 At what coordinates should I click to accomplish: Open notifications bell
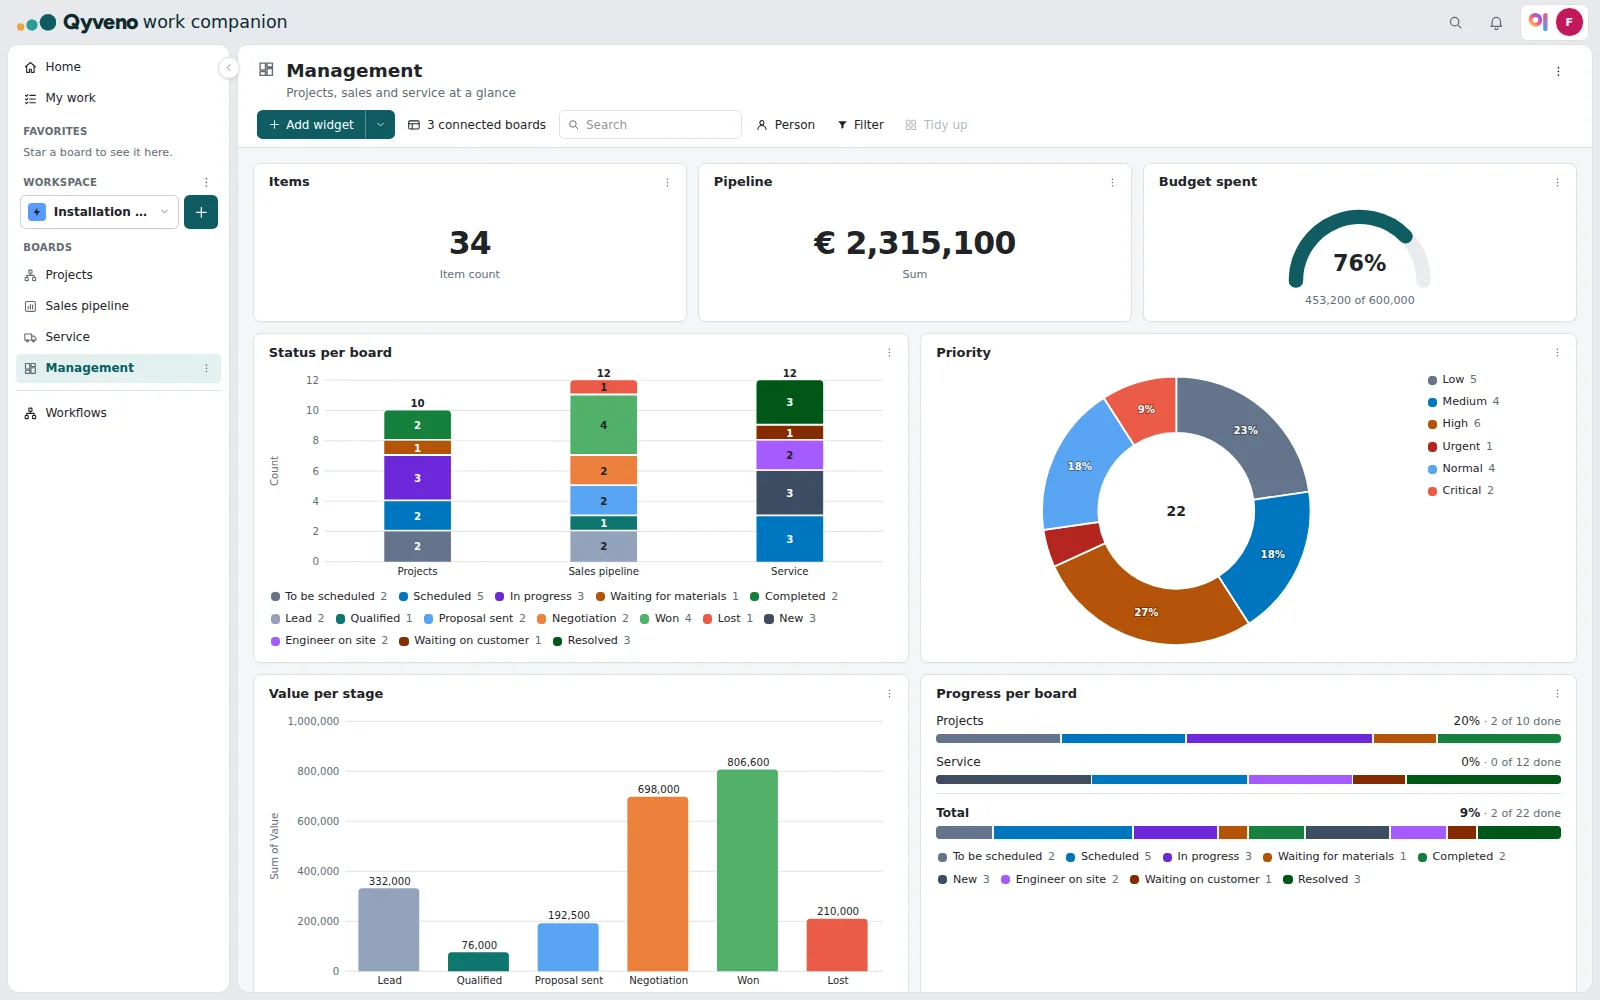click(1496, 23)
